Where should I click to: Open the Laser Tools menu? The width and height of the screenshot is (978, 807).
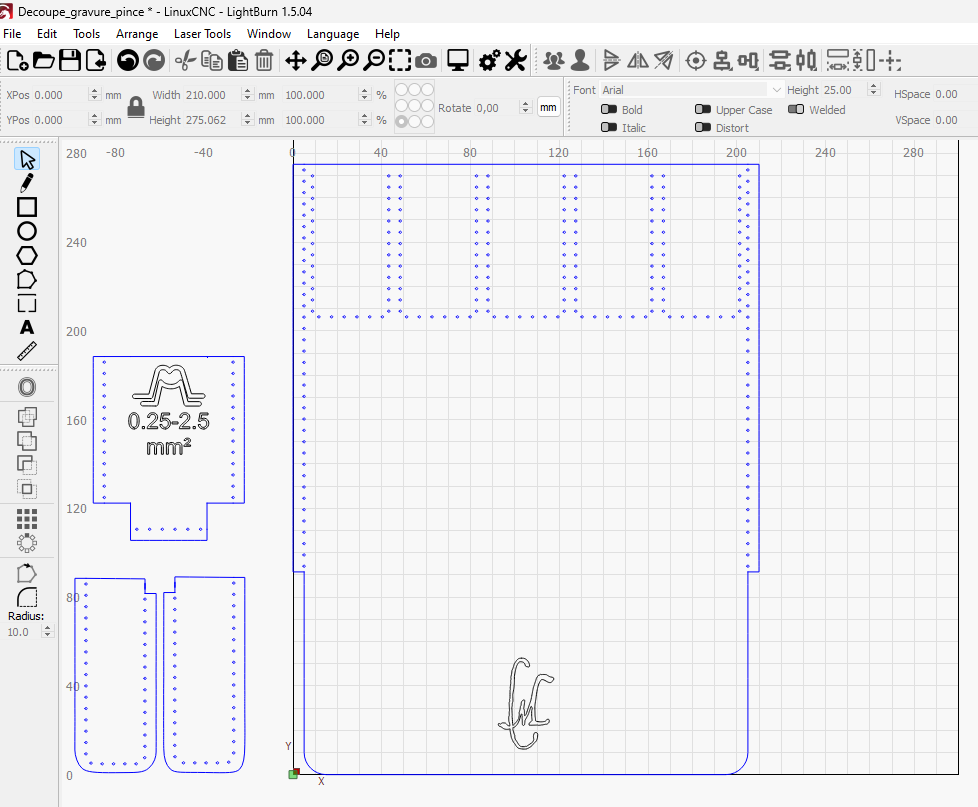point(202,34)
